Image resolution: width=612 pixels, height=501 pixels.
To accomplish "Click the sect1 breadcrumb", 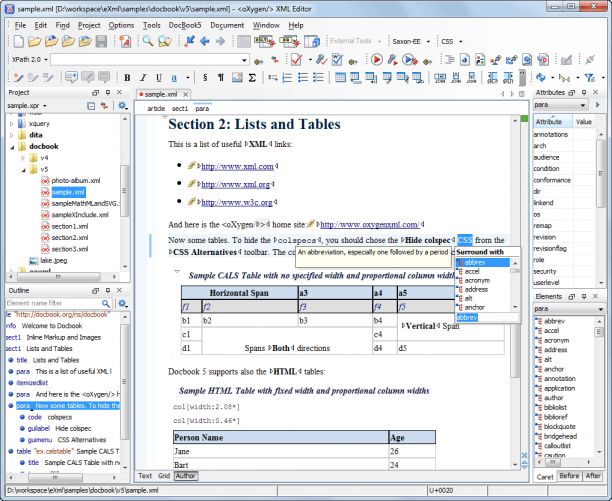I will (x=180, y=108).
